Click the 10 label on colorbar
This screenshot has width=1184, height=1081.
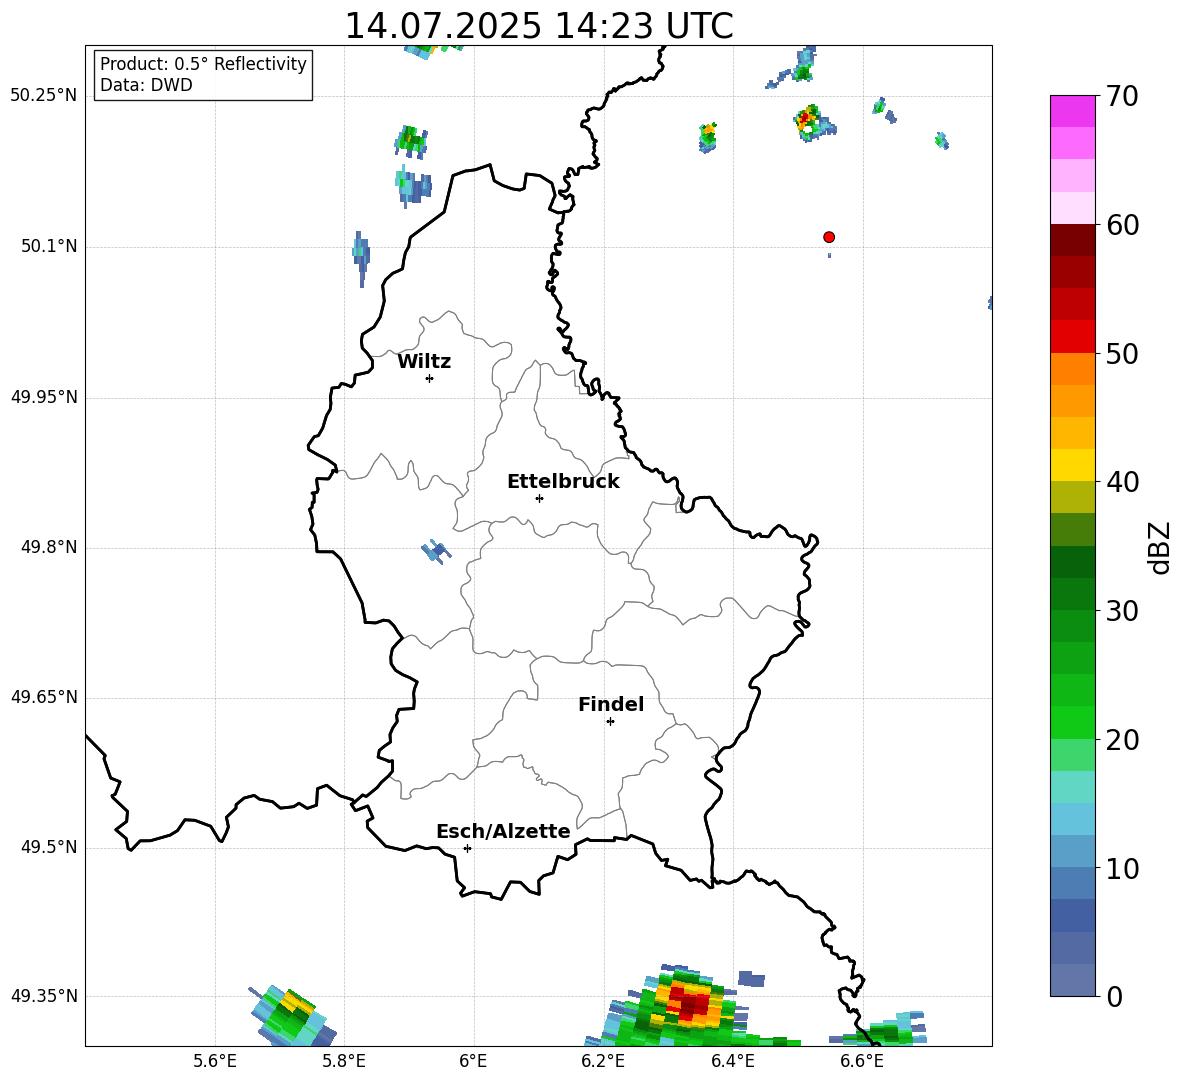(x=1122, y=868)
